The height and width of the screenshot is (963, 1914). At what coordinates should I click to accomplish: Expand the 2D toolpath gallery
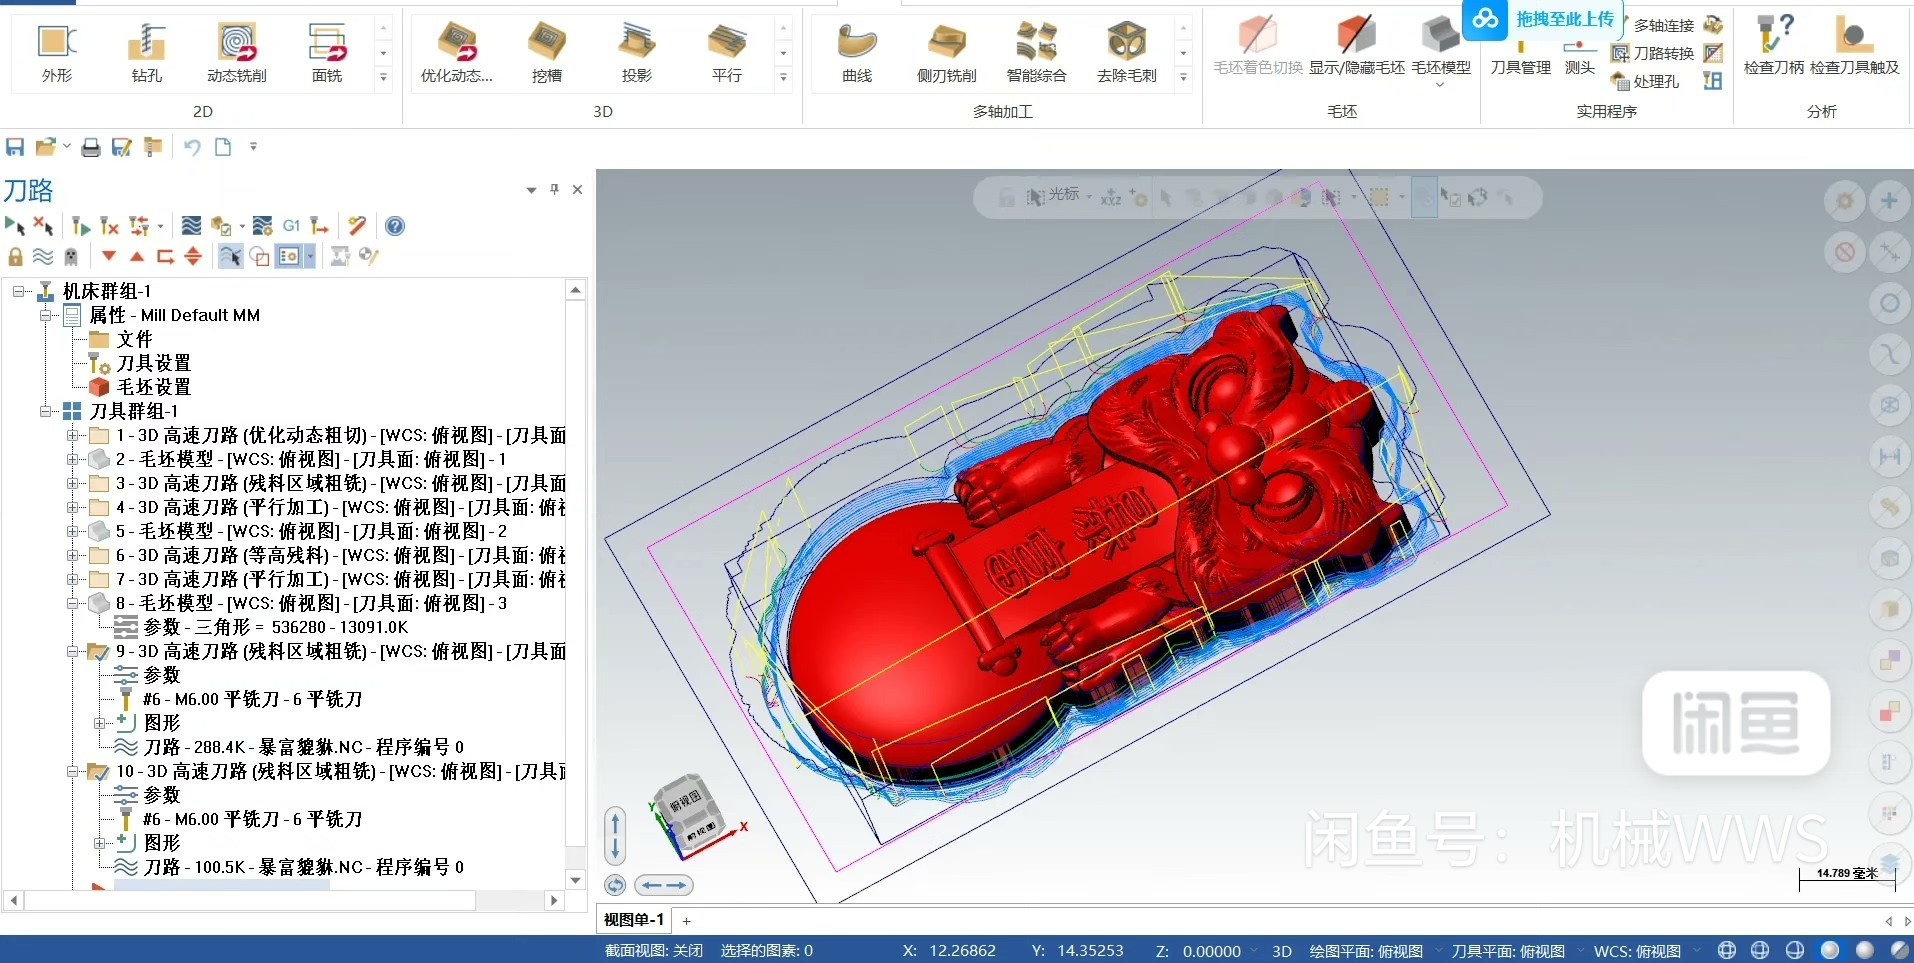coord(383,77)
